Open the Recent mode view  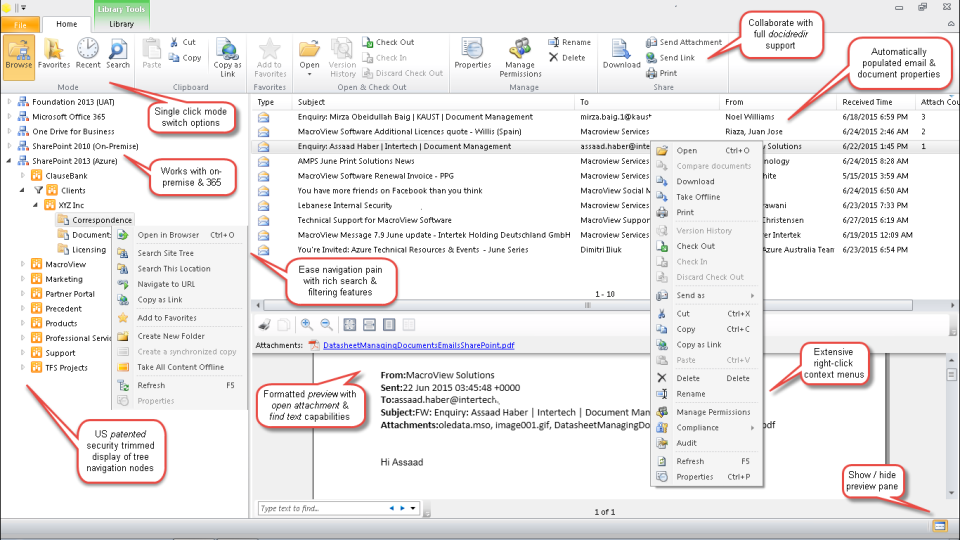[88, 54]
